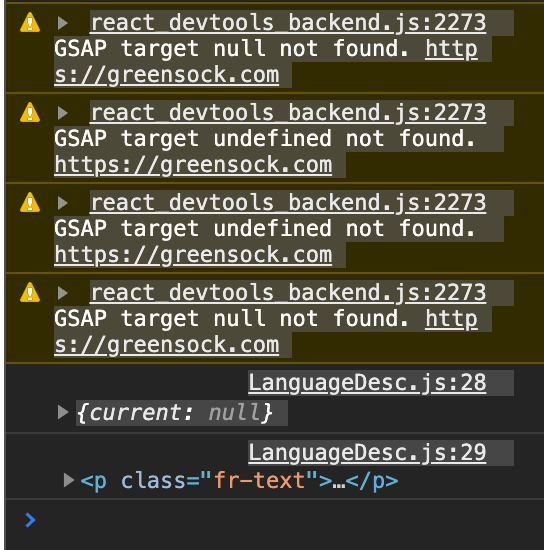Open the LanguageDesc.js:29 source link
This screenshot has width=544, height=550.
click(x=367, y=453)
